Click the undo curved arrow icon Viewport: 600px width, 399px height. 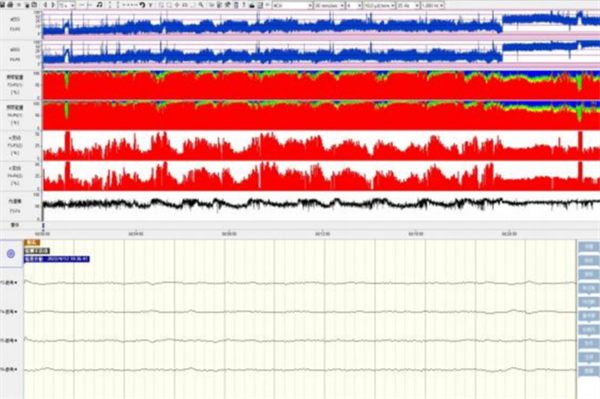[x=142, y=5]
